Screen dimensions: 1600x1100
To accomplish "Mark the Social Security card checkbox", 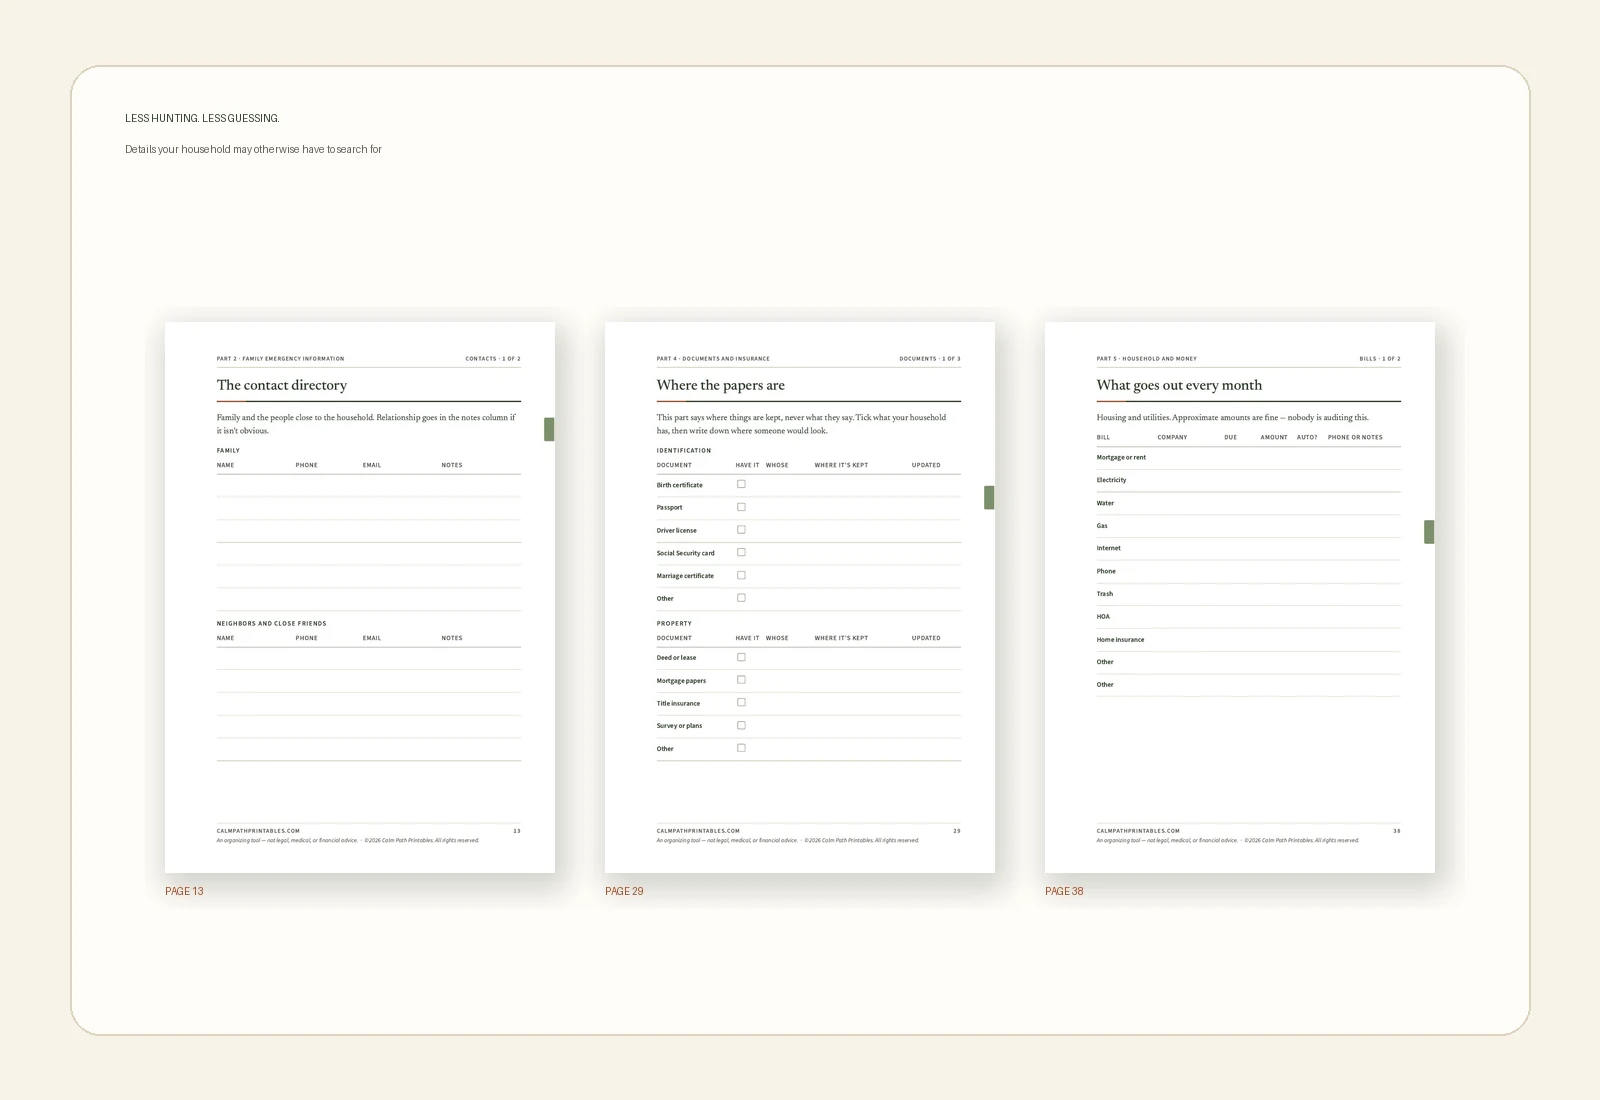I will (x=741, y=552).
